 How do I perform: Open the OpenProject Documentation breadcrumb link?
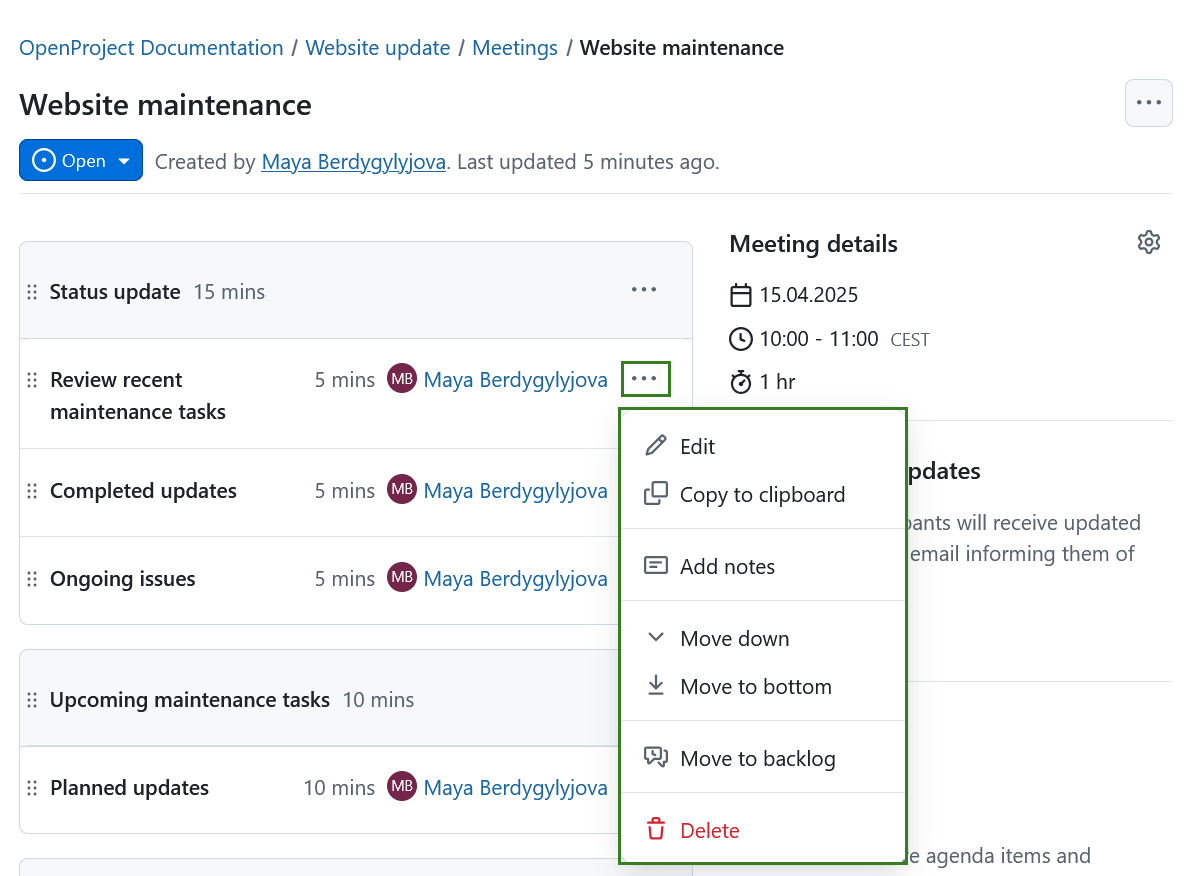click(151, 47)
